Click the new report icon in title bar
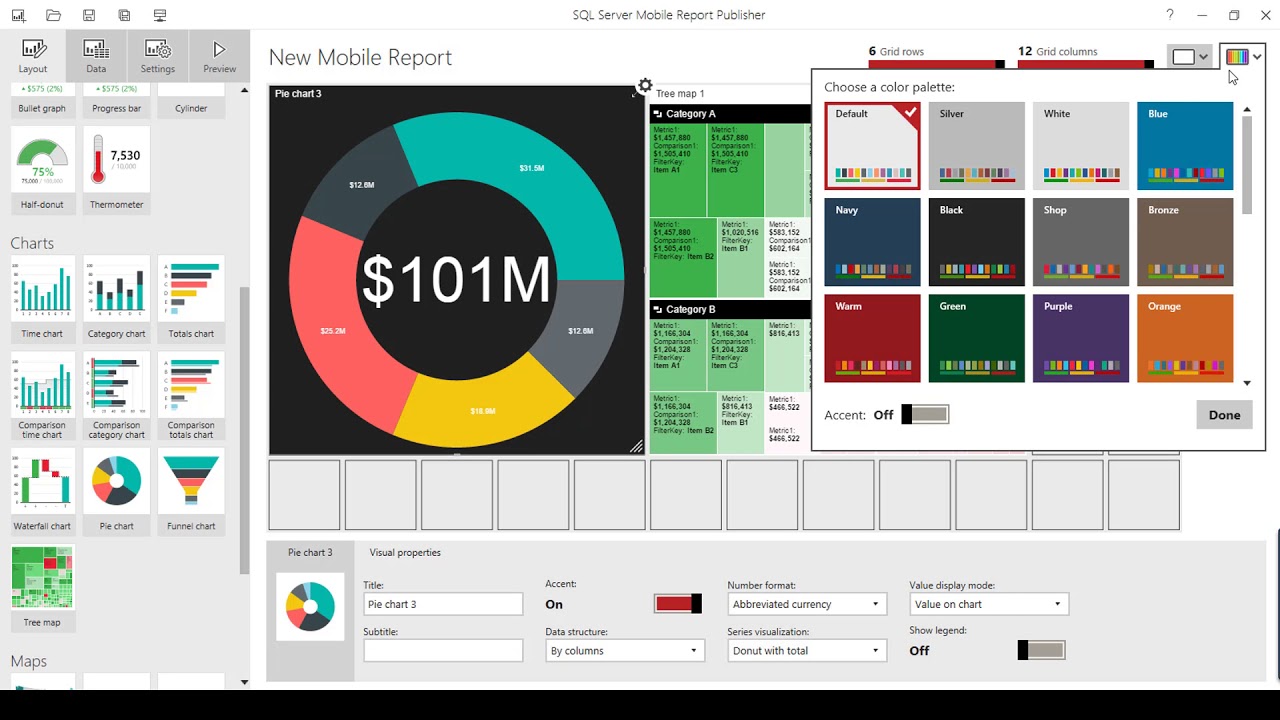This screenshot has width=1280, height=720. click(x=18, y=15)
